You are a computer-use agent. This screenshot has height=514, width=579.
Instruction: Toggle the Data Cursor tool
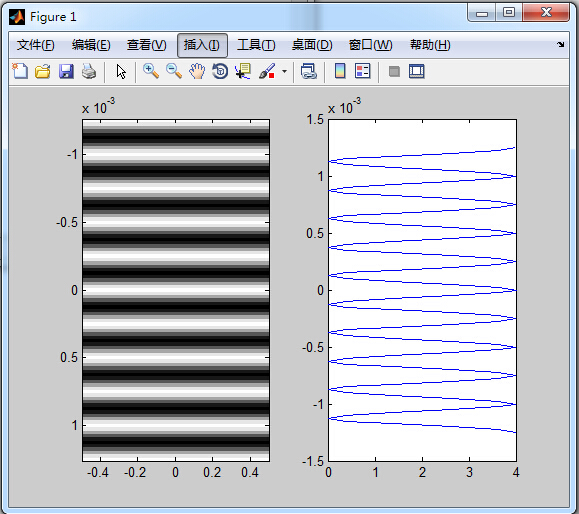pos(243,71)
